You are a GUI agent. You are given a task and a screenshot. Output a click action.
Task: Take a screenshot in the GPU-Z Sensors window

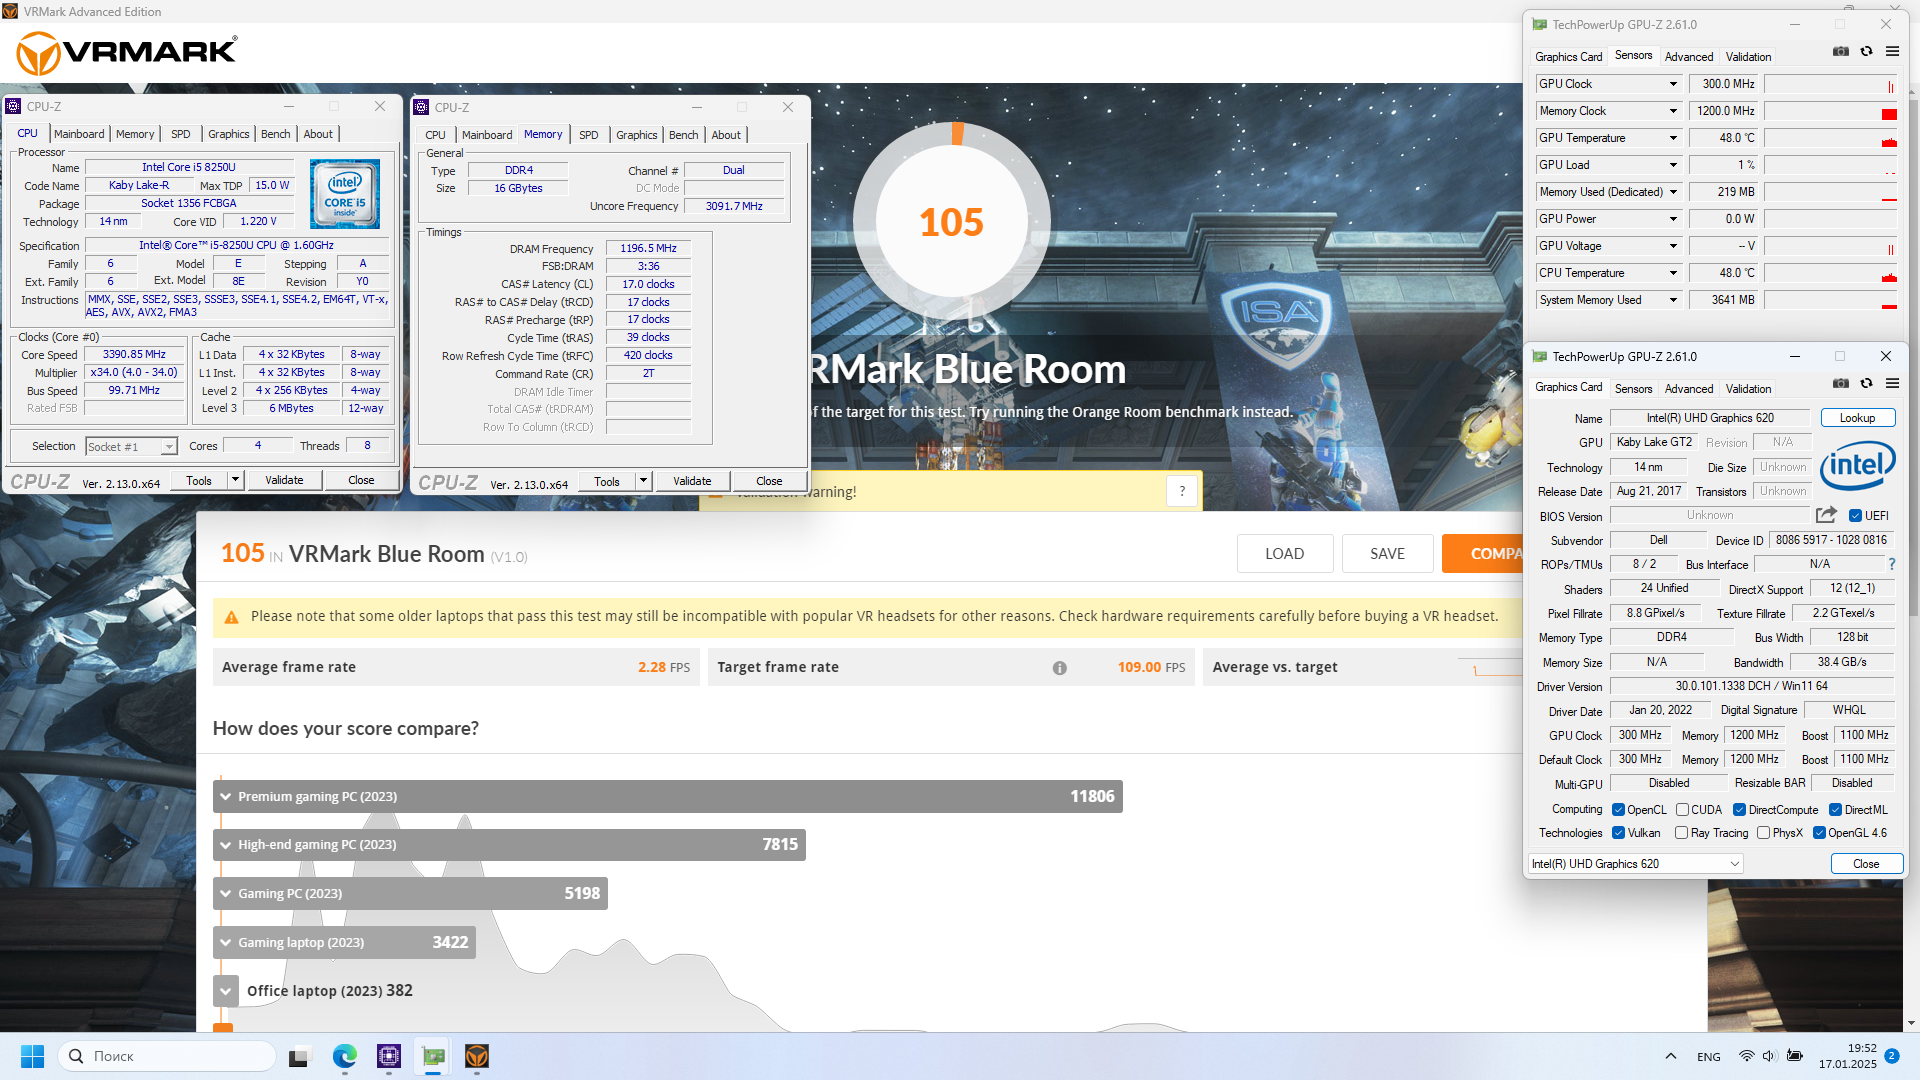tap(1840, 52)
